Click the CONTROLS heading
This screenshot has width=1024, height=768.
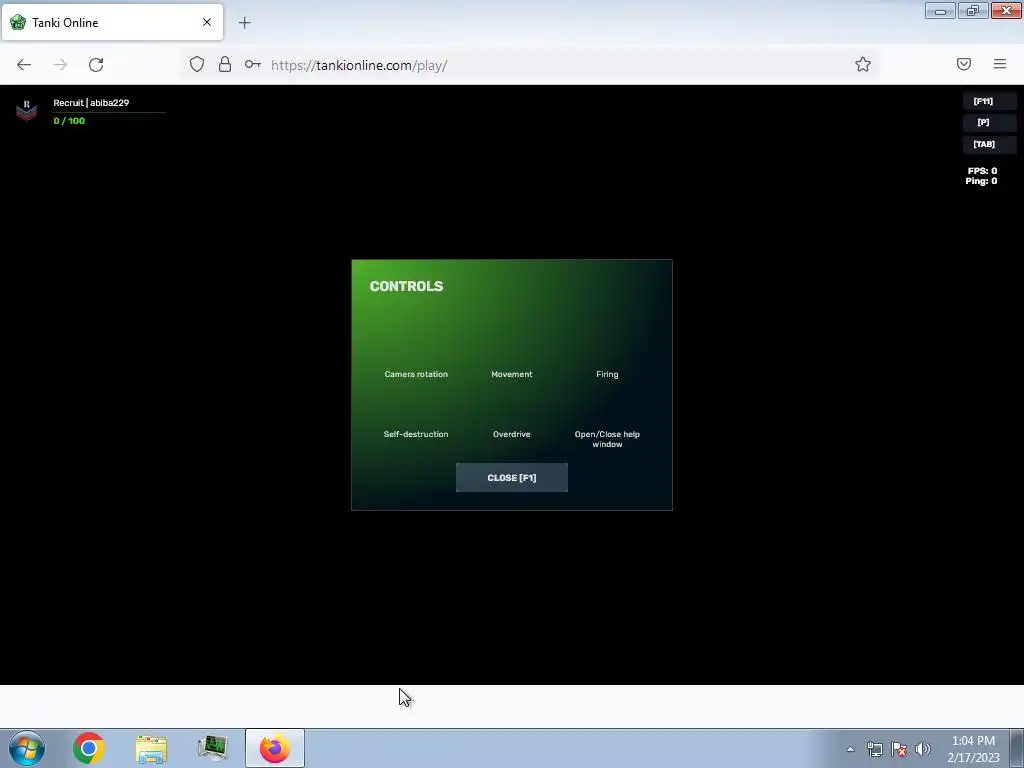pyautogui.click(x=406, y=286)
